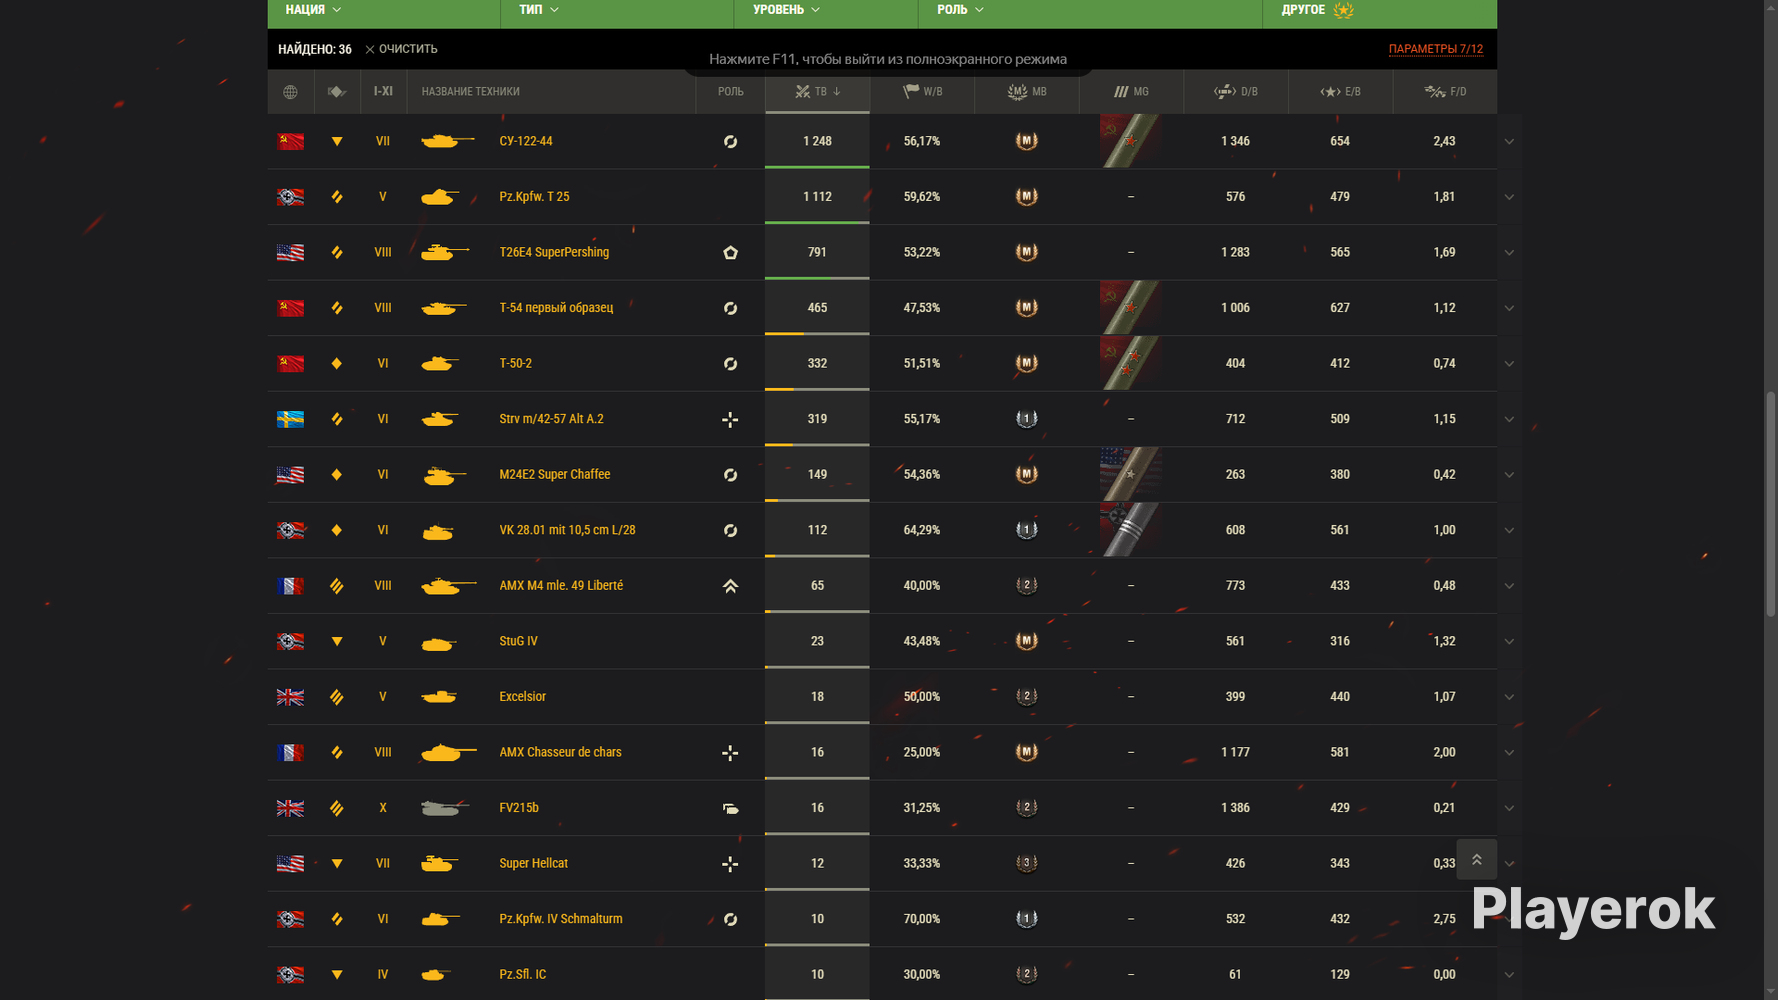Expand the Strv m/42-57 Alt A.2 row
1778x1000 pixels.
[x=1509, y=420]
